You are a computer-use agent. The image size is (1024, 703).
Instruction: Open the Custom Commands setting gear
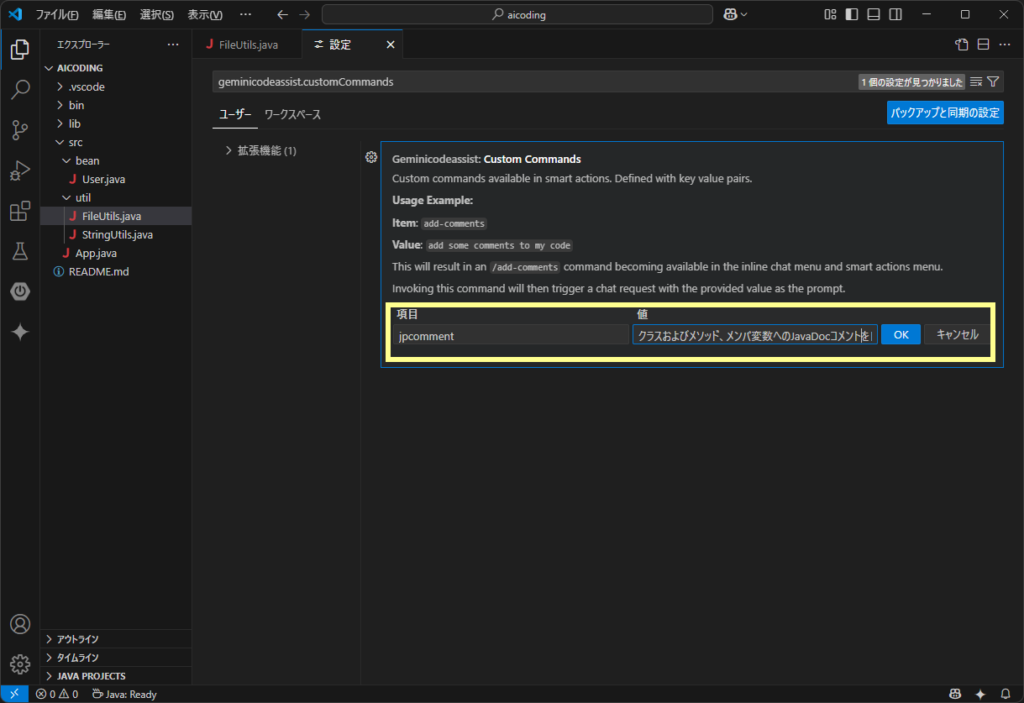[371, 157]
